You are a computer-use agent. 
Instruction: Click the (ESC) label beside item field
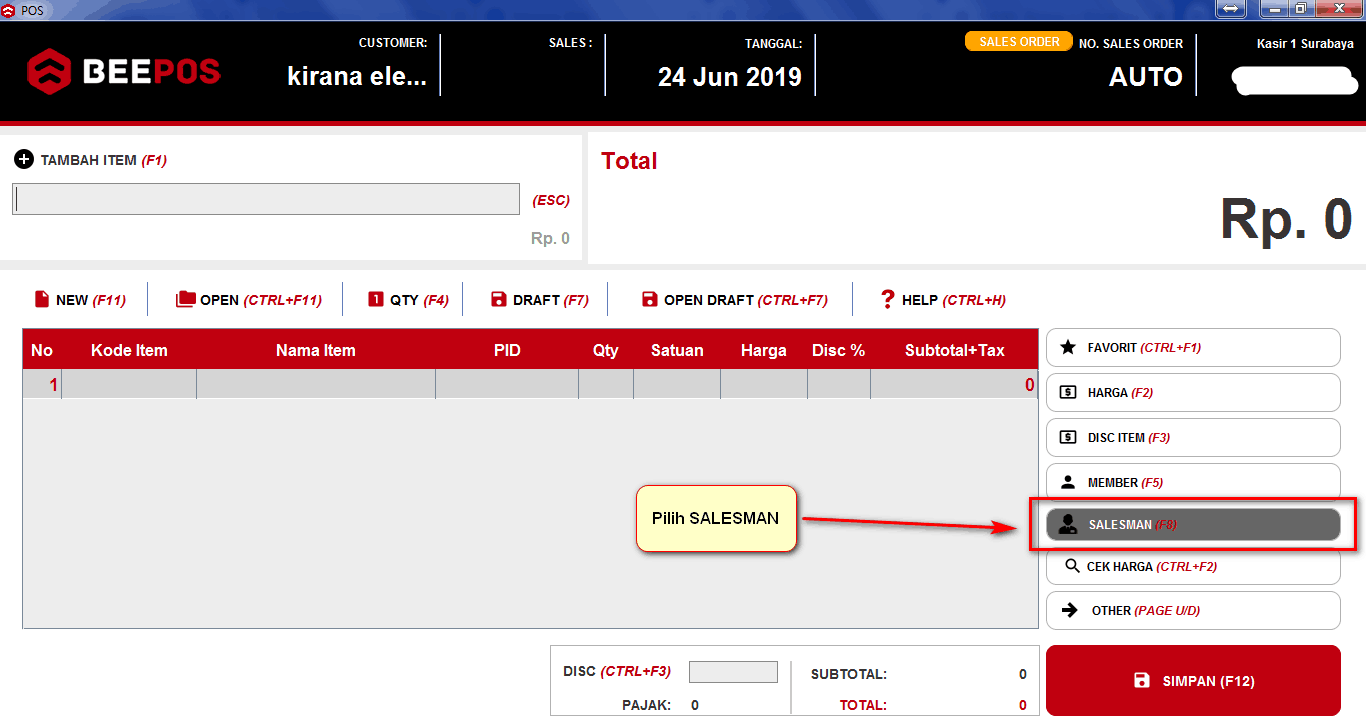(x=551, y=200)
